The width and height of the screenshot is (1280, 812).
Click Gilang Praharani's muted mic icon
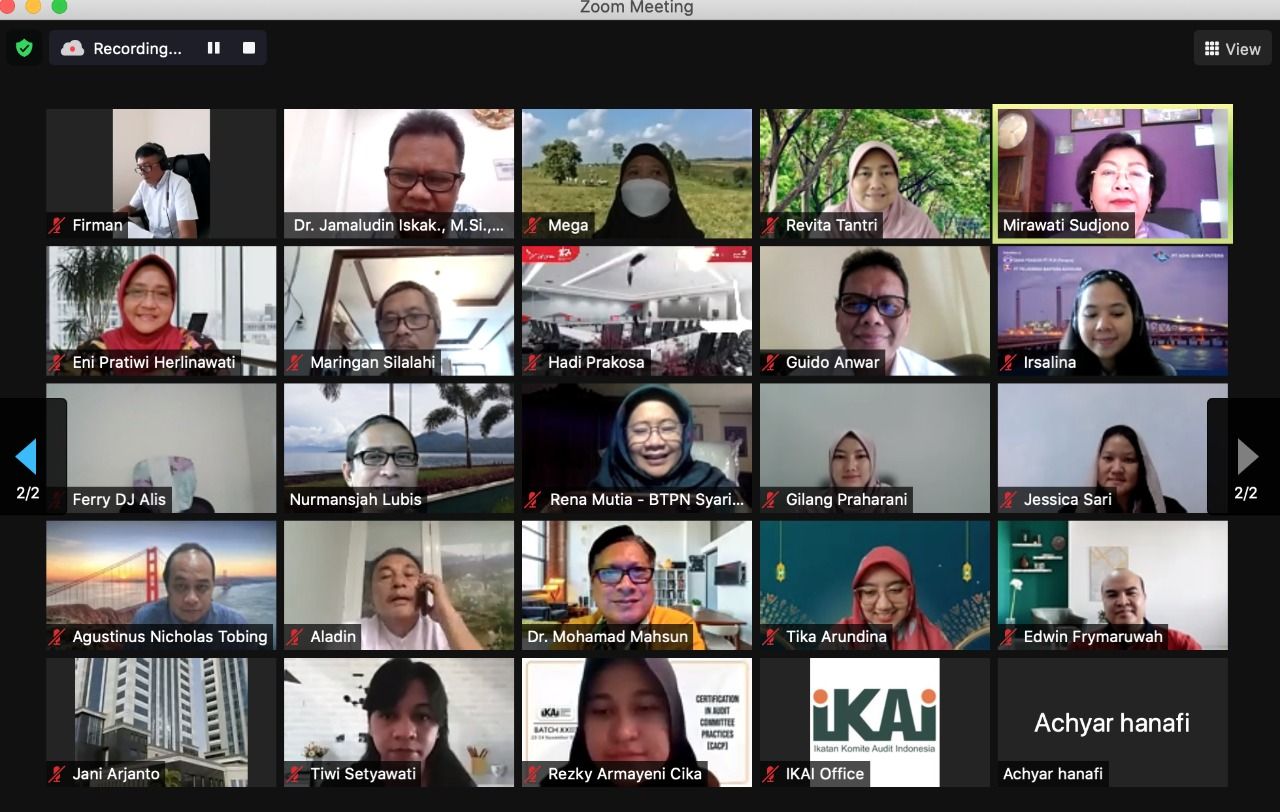772,499
